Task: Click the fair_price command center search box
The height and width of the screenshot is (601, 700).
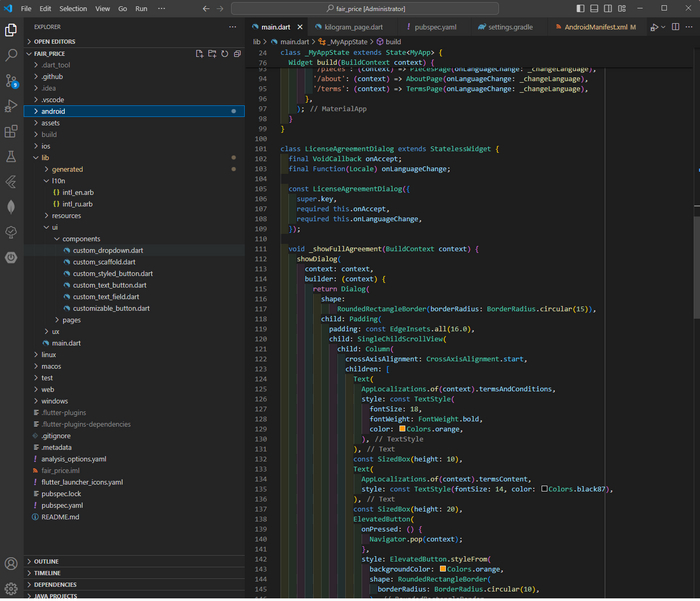Action: coord(370,8)
